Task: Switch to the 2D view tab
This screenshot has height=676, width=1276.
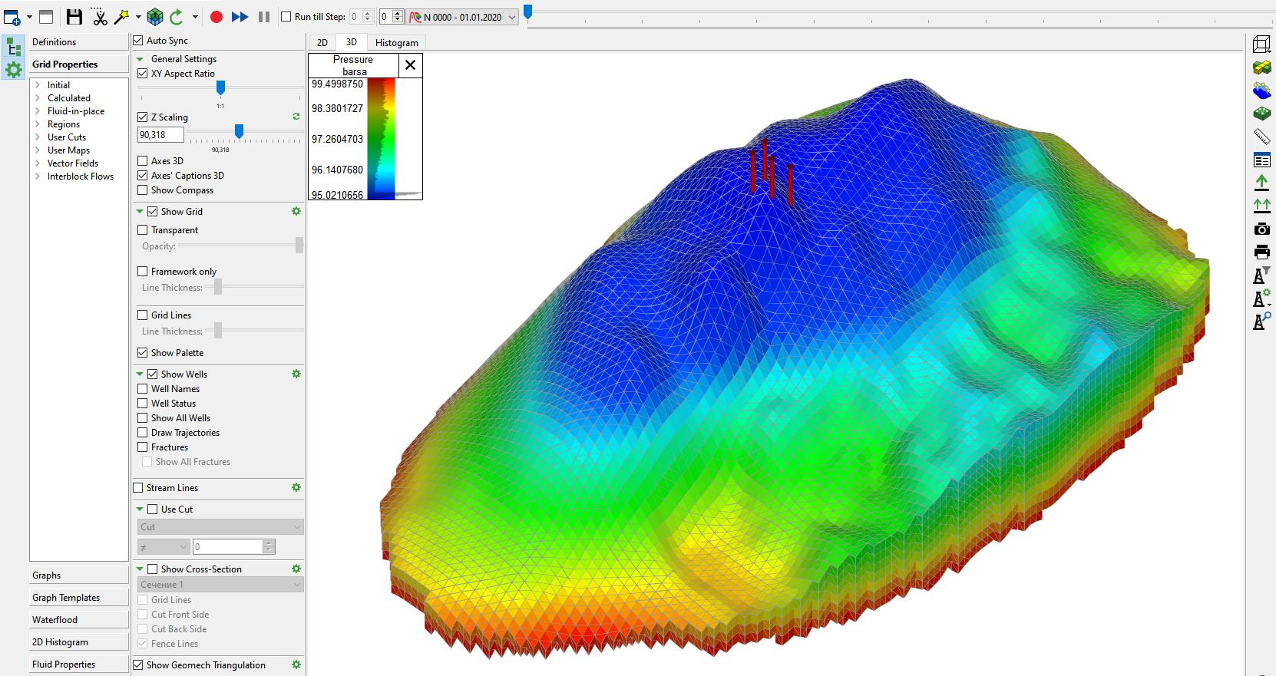Action: click(x=322, y=42)
